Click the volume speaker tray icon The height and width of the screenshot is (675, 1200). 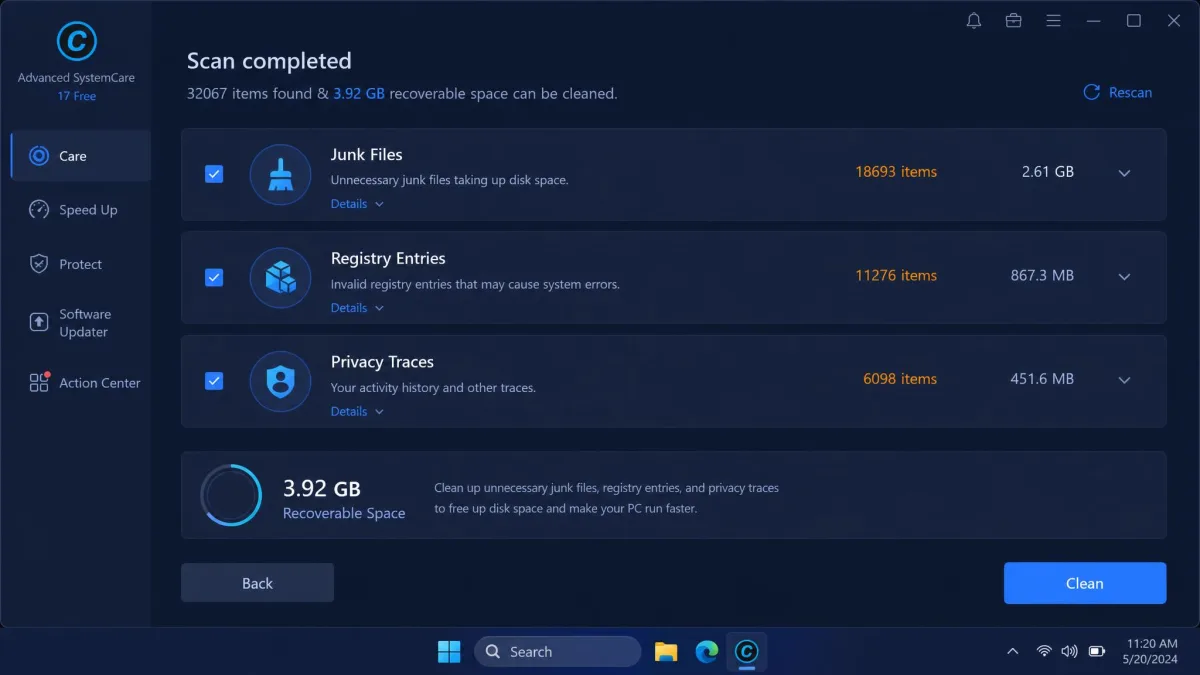point(1069,651)
